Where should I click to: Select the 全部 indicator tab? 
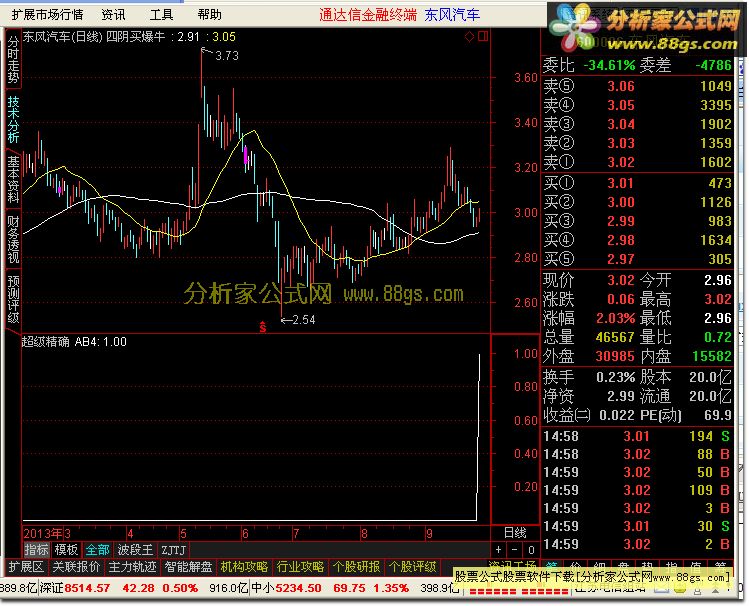pos(97,550)
